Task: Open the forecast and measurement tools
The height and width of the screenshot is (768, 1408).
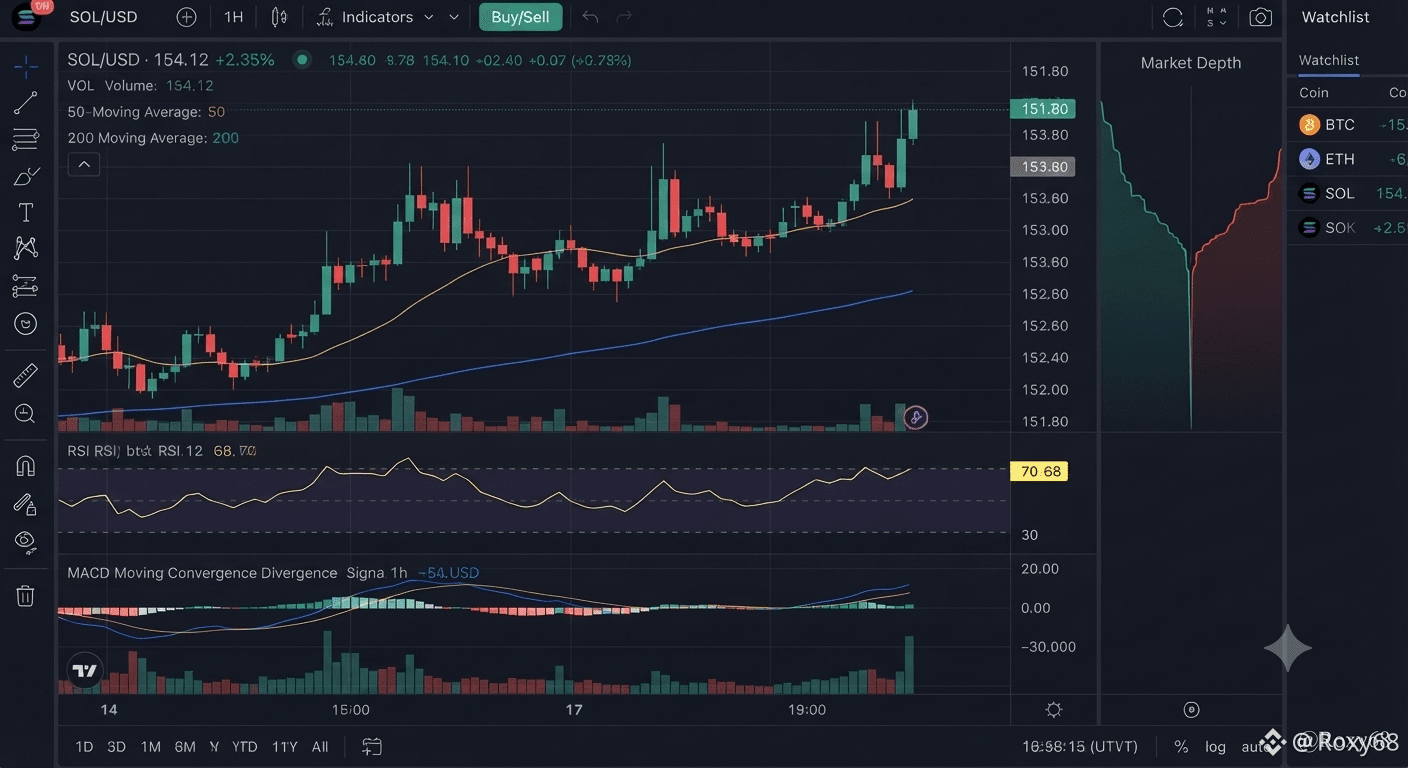Action: [x=26, y=286]
